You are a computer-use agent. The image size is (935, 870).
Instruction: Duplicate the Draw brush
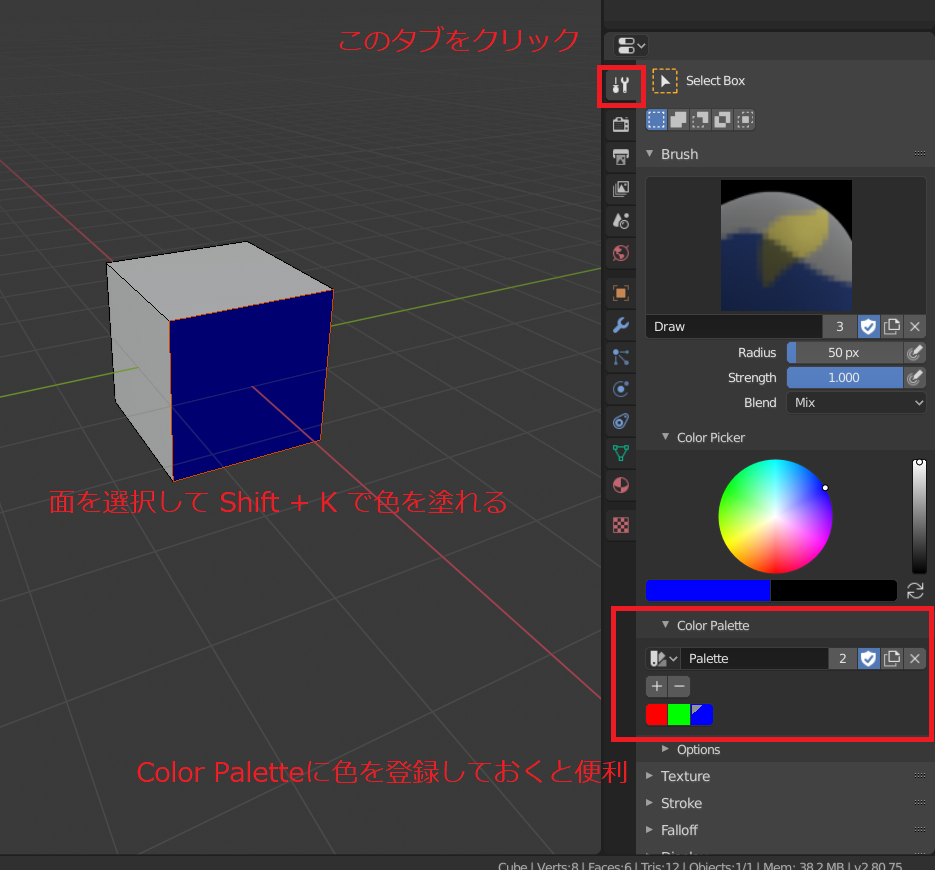coord(892,327)
